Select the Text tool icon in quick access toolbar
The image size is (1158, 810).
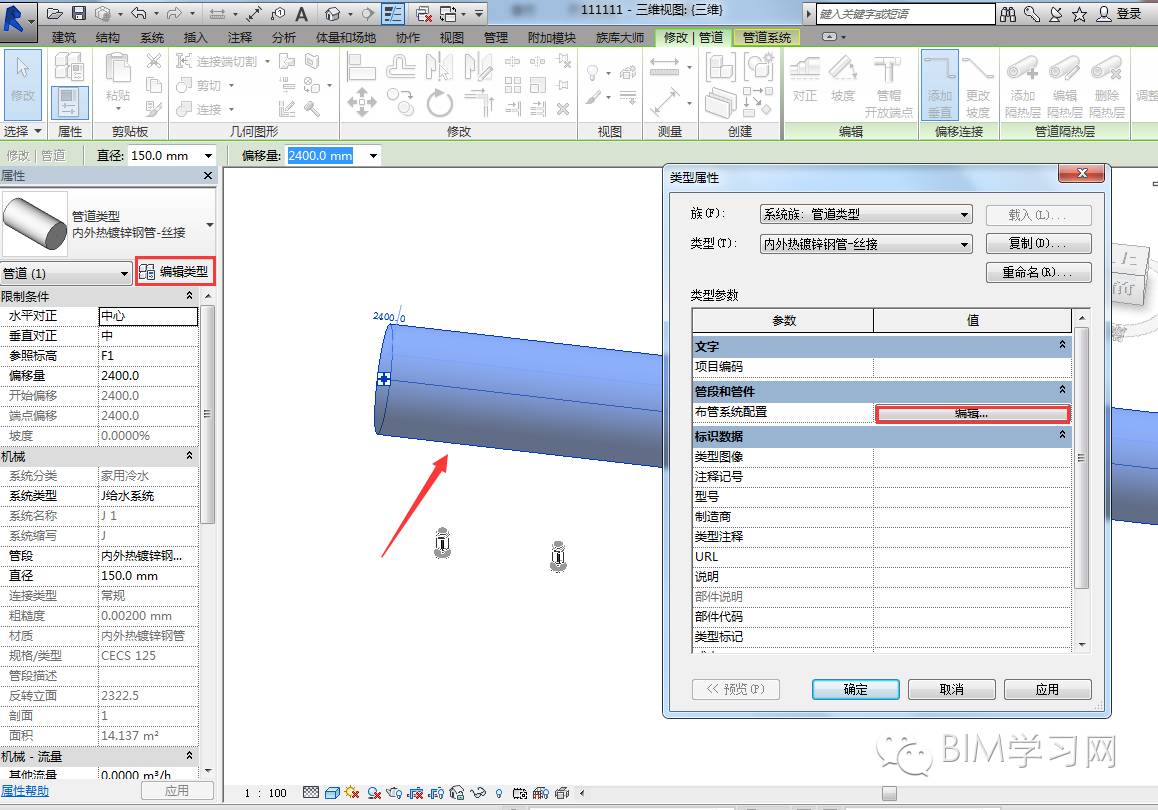[301, 13]
